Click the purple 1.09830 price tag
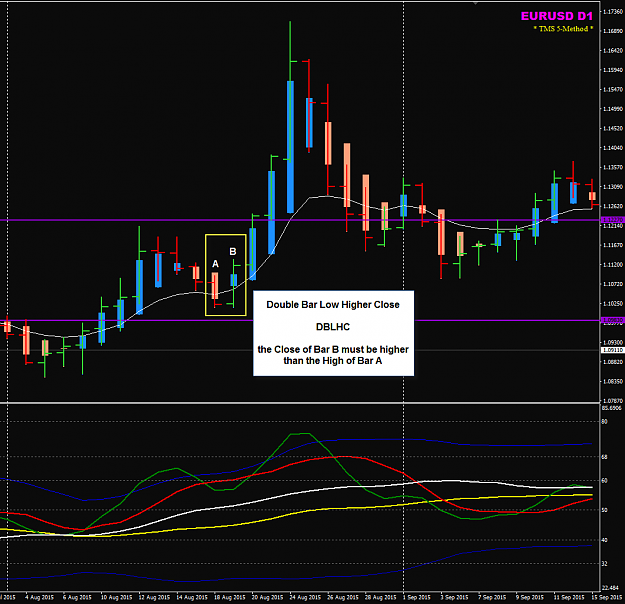The image size is (625, 604). [612, 320]
